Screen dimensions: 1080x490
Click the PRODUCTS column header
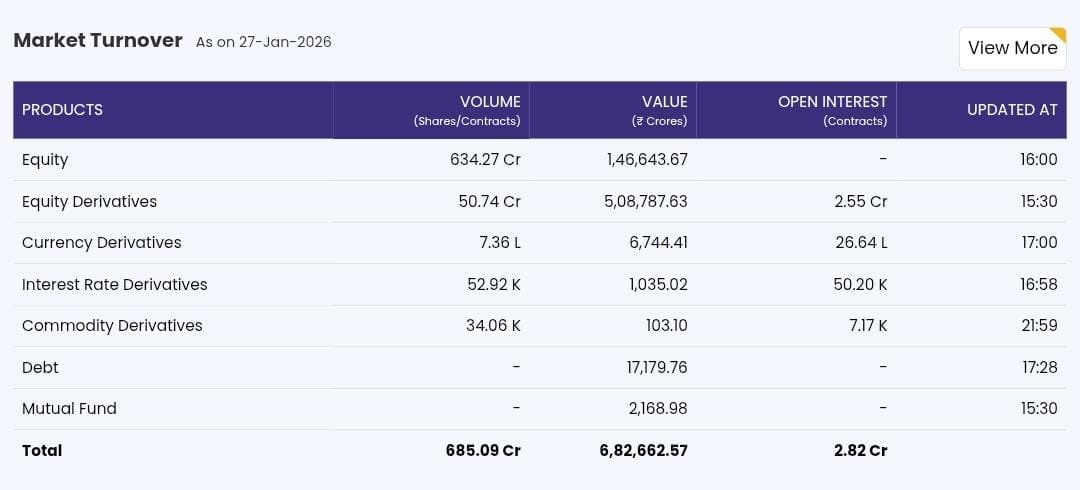[62, 110]
